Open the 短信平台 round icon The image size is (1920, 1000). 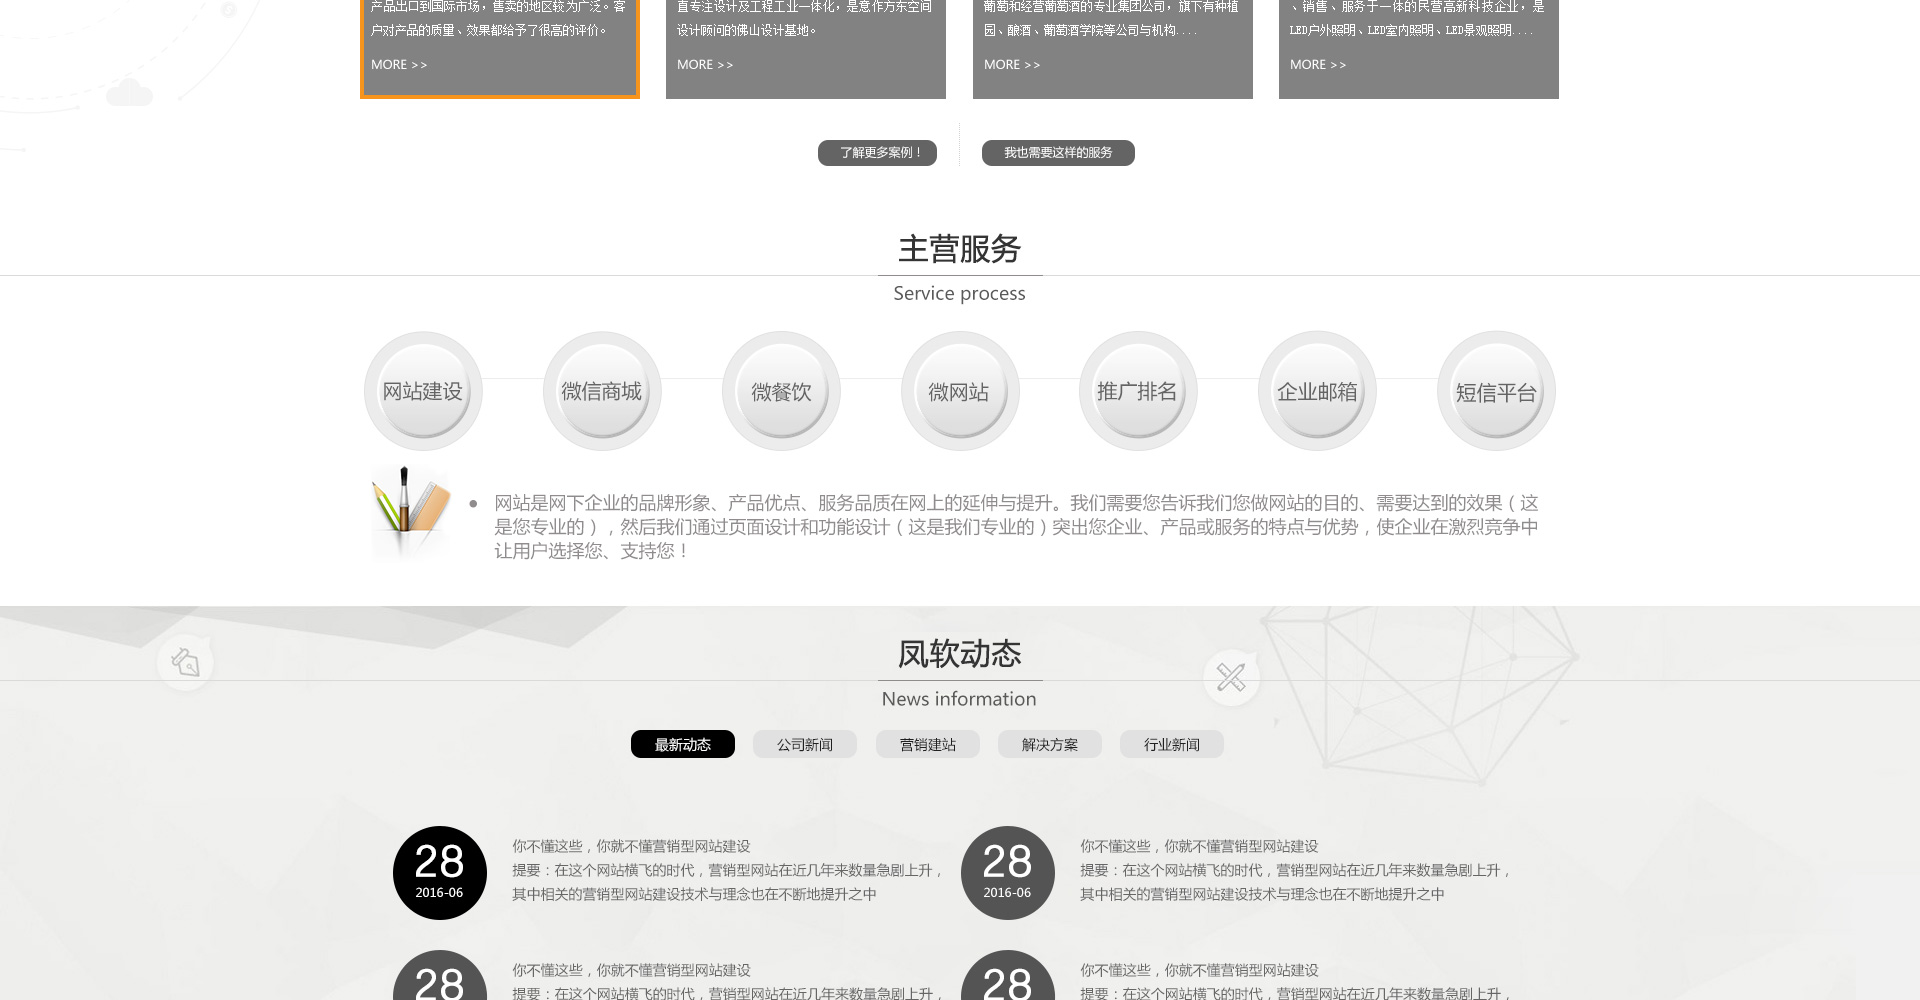tap(1495, 391)
